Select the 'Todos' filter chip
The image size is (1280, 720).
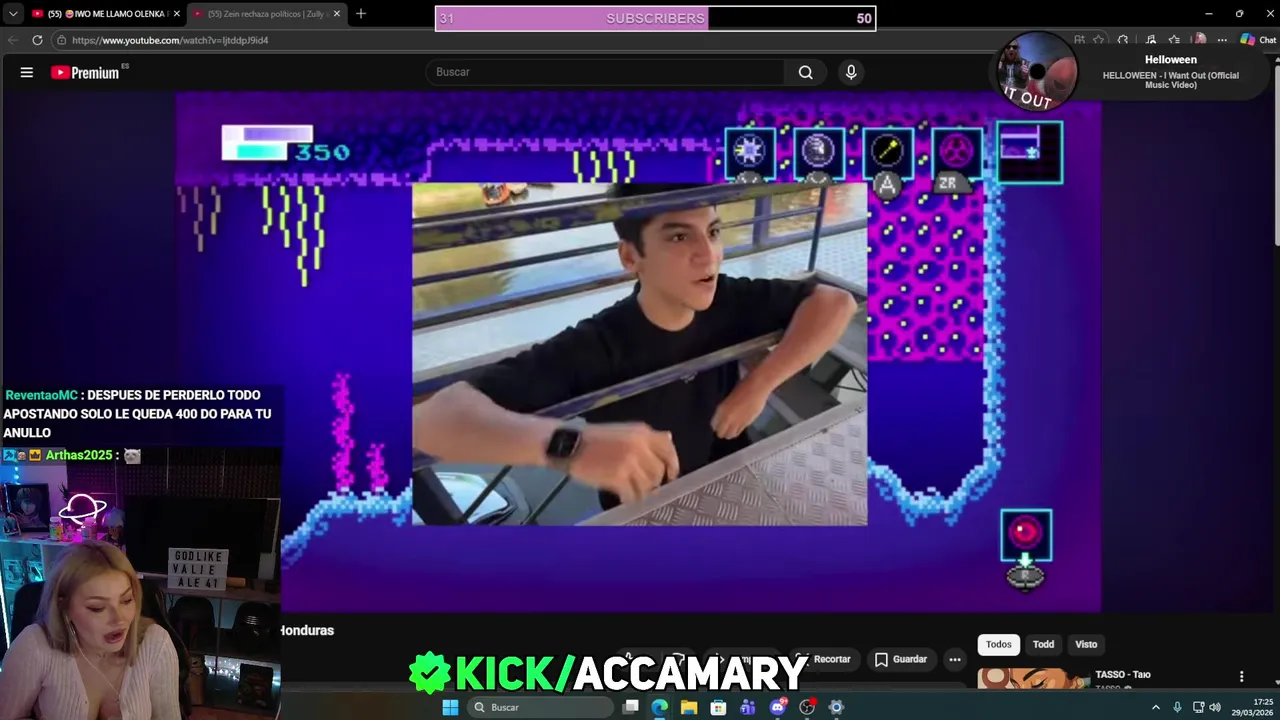(x=999, y=645)
